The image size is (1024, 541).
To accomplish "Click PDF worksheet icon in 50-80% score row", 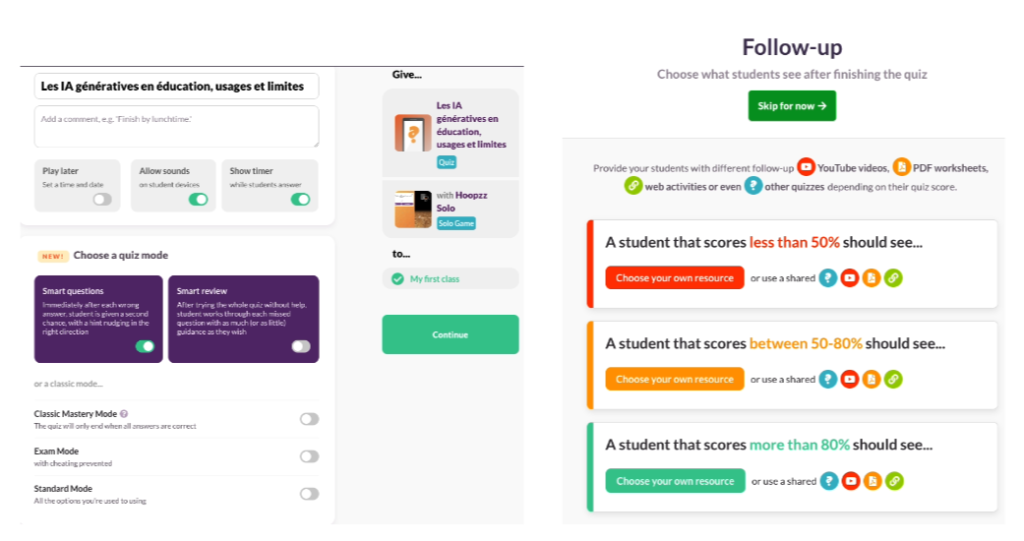I will (x=872, y=379).
